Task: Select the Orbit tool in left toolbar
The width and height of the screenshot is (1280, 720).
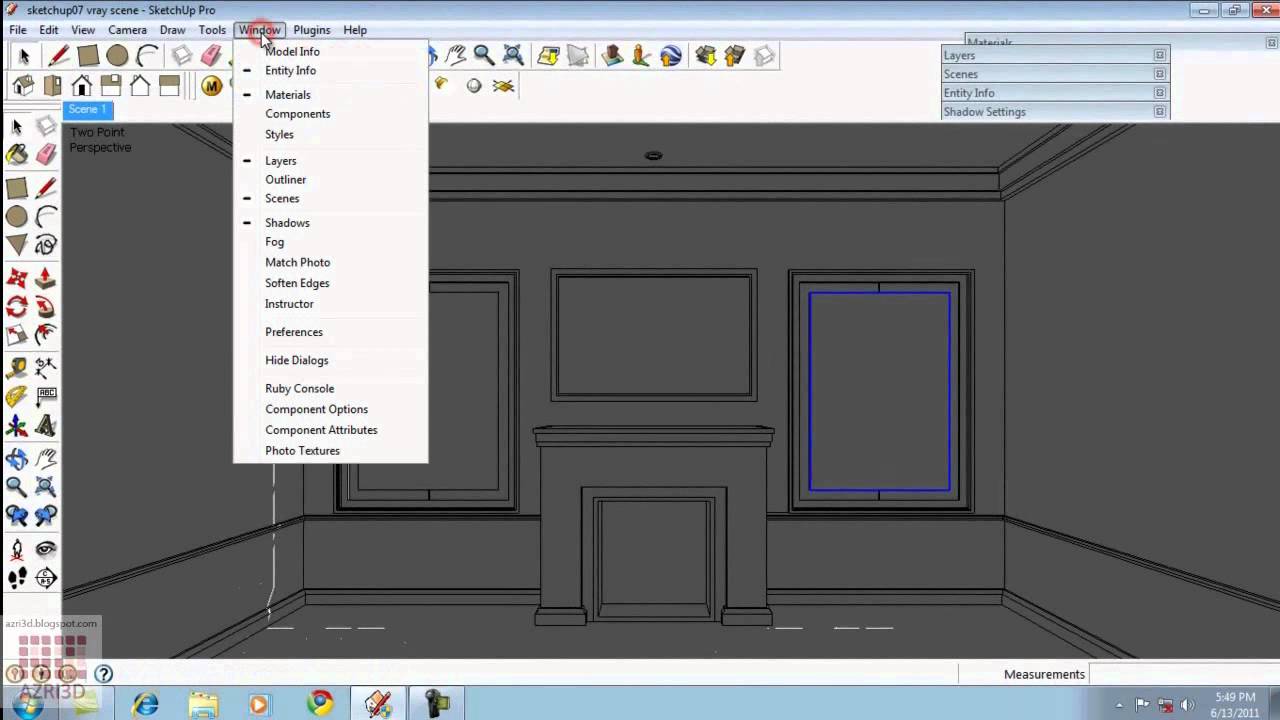Action: click(x=17, y=459)
